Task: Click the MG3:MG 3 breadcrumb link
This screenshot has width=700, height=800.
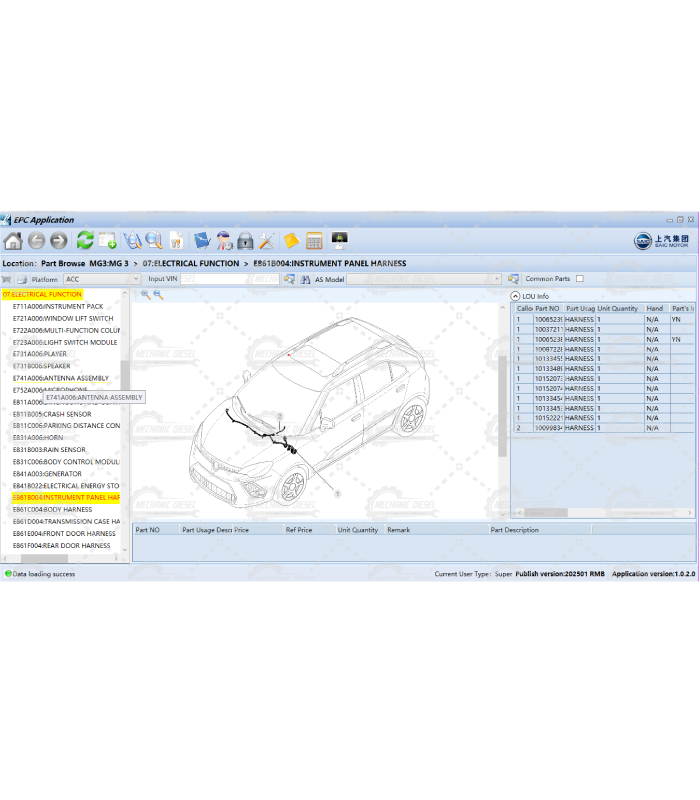Action: point(109,263)
